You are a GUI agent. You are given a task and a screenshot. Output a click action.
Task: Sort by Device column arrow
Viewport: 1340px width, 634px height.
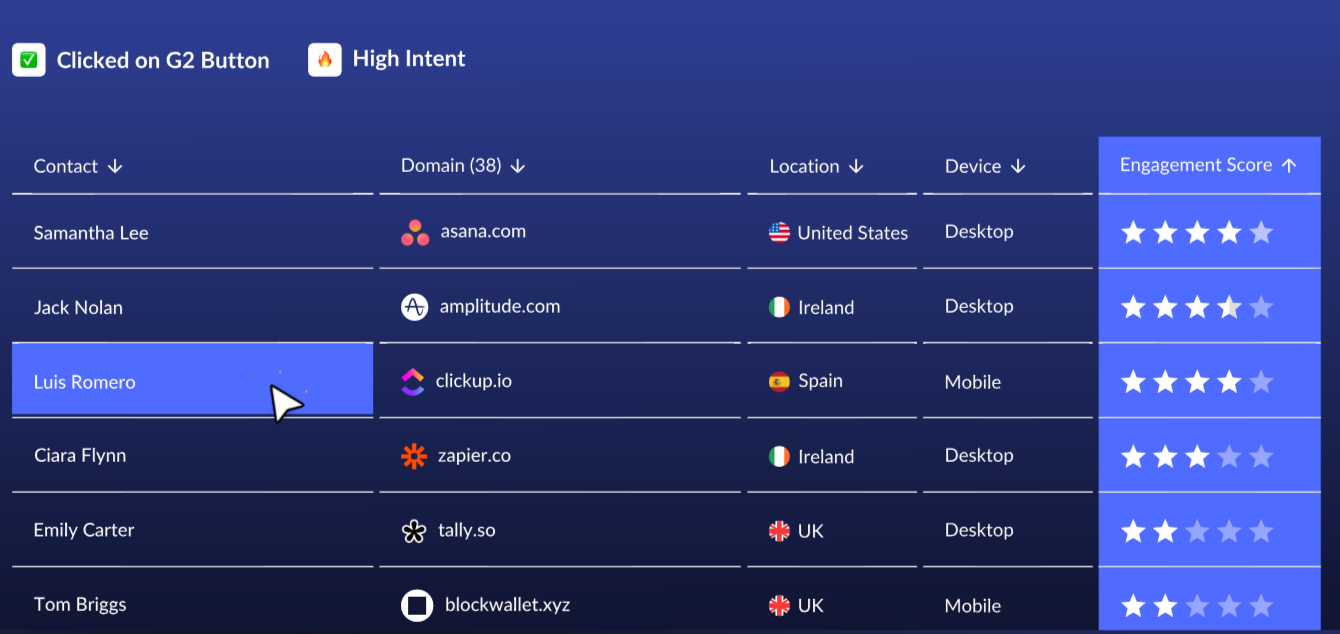(1018, 166)
